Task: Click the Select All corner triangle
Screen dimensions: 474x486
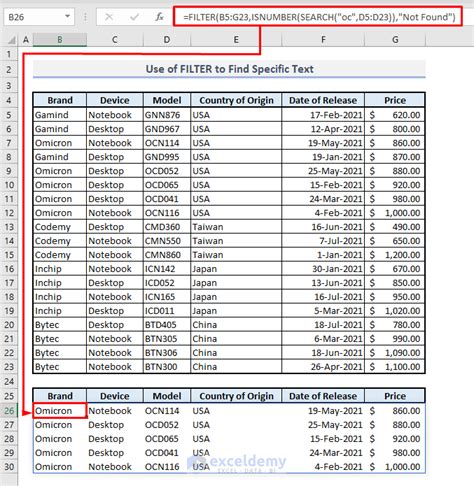Action: (12, 40)
